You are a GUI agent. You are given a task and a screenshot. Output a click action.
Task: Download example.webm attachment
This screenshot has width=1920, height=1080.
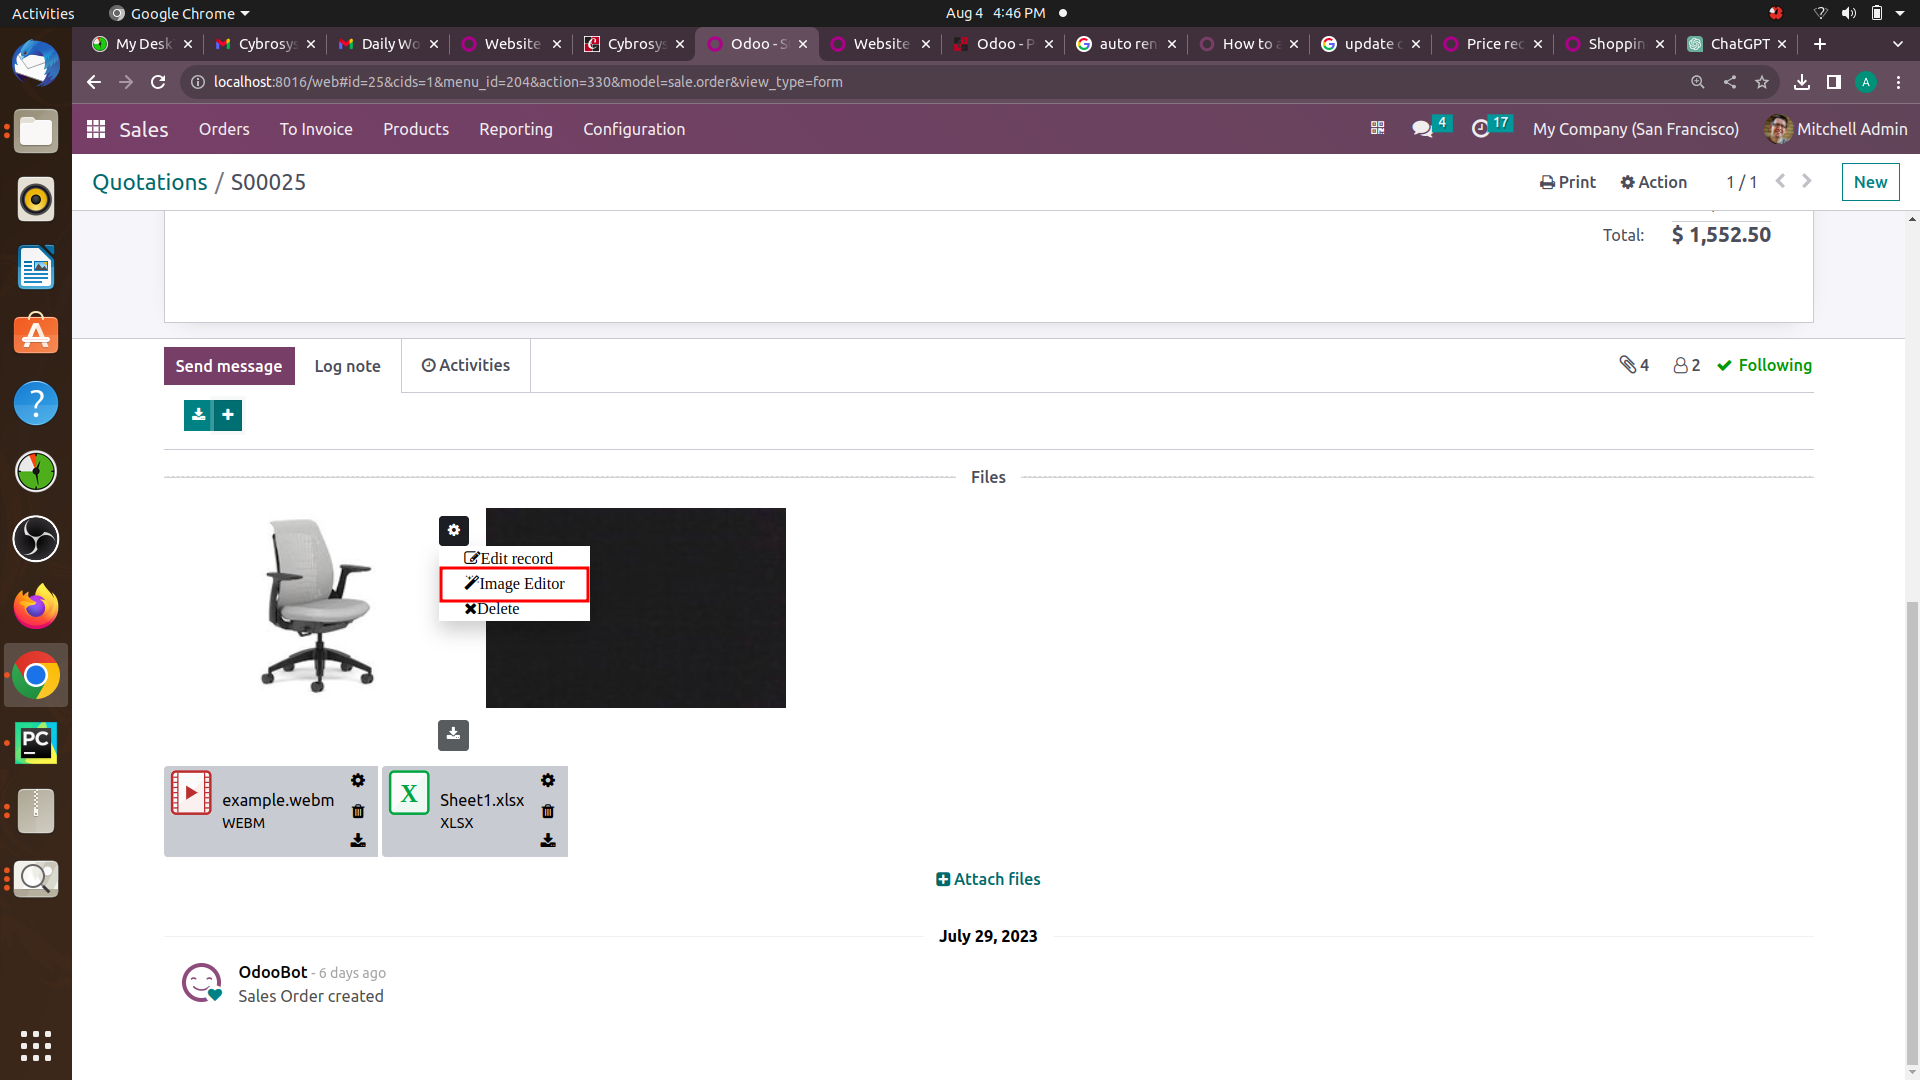(x=358, y=841)
